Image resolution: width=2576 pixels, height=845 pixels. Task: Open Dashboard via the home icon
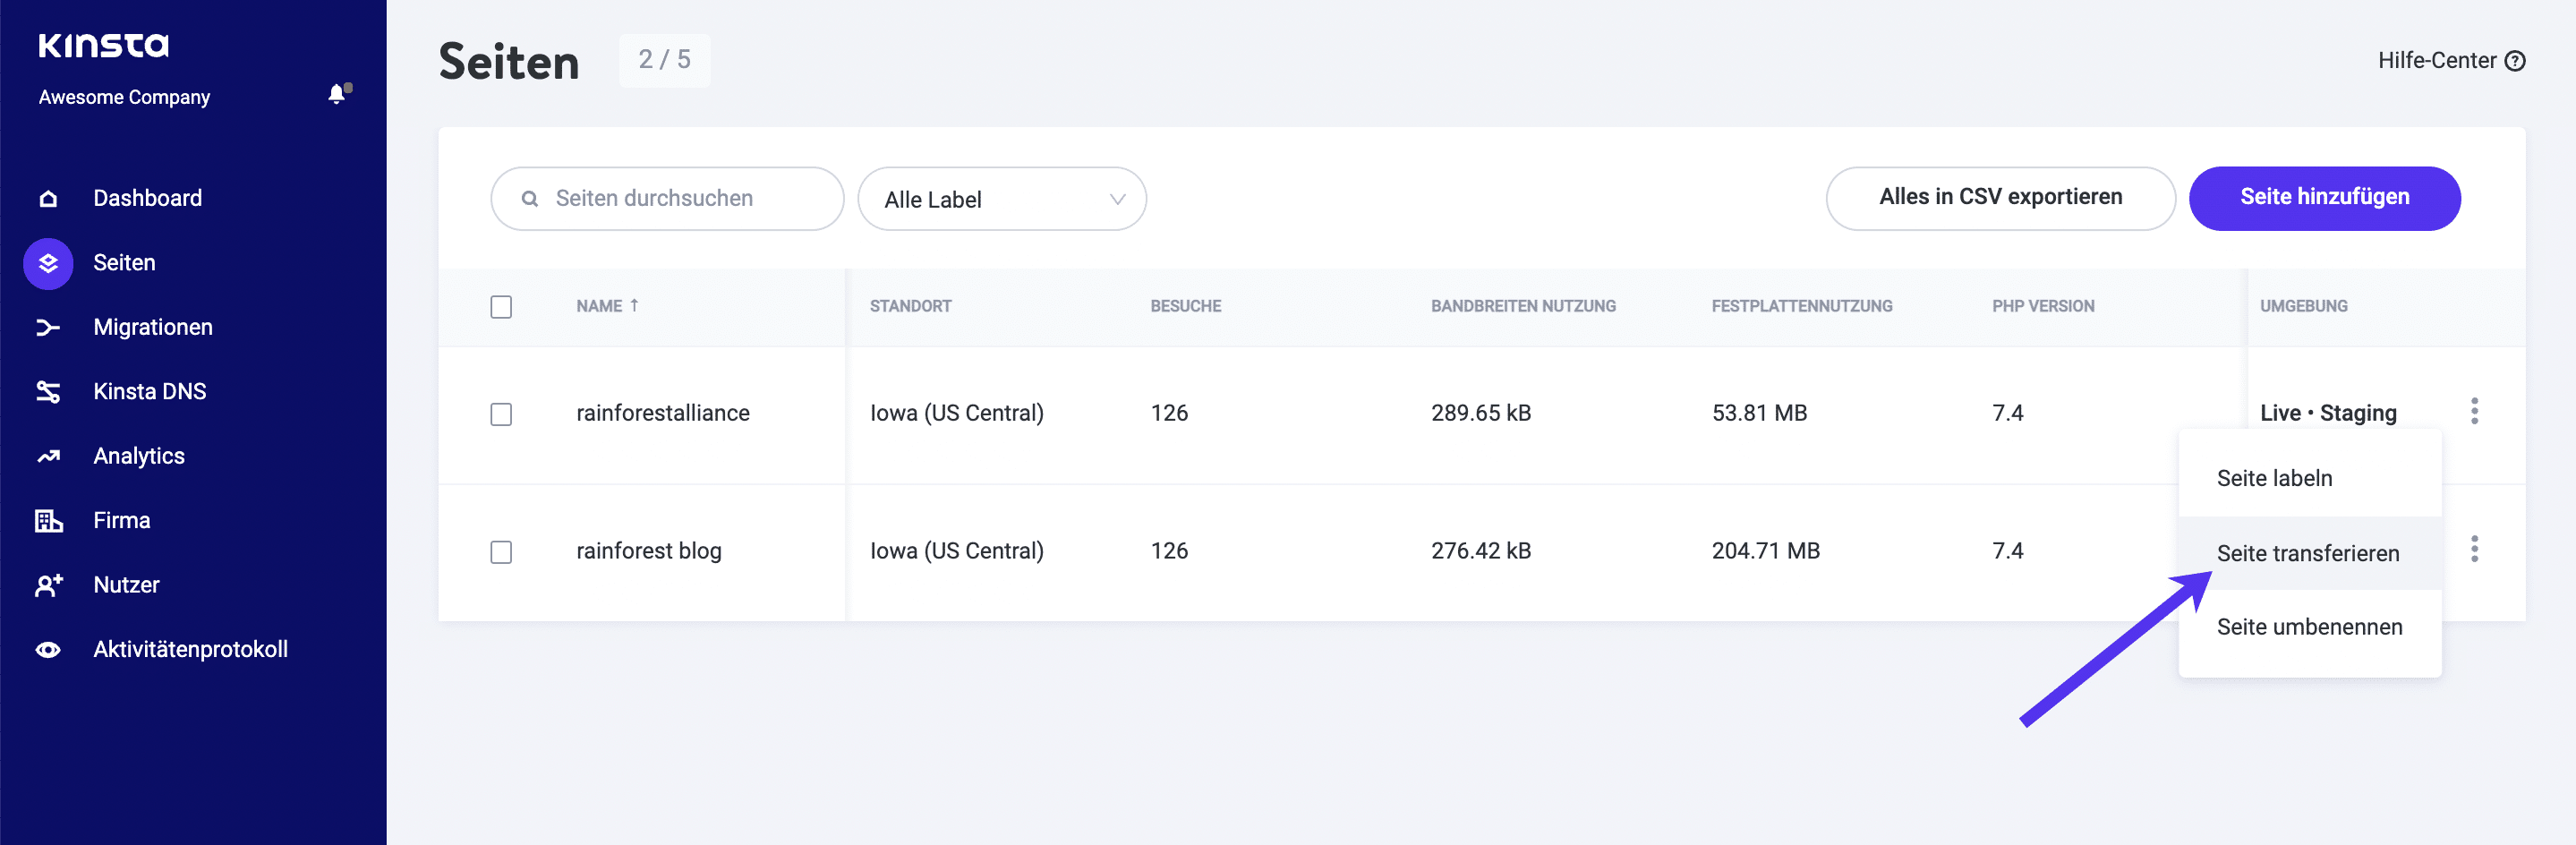click(x=48, y=198)
